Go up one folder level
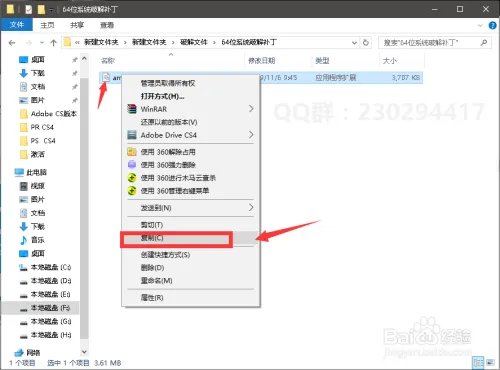 [53, 43]
